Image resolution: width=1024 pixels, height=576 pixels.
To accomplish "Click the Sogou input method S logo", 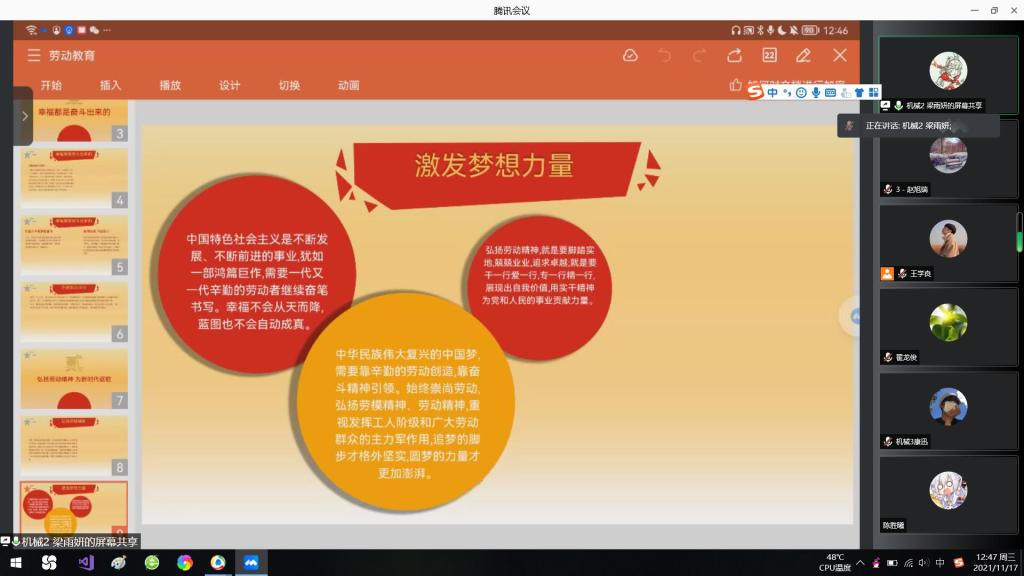I will [x=755, y=92].
